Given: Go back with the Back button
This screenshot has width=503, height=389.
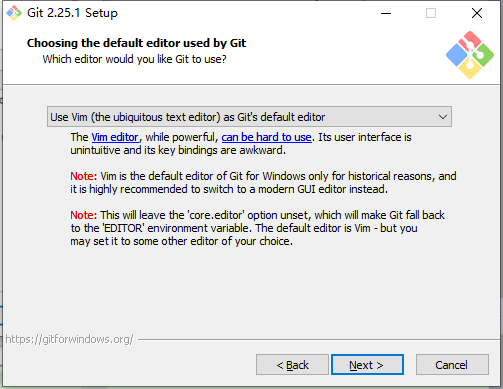Looking at the screenshot, I should 292,365.
